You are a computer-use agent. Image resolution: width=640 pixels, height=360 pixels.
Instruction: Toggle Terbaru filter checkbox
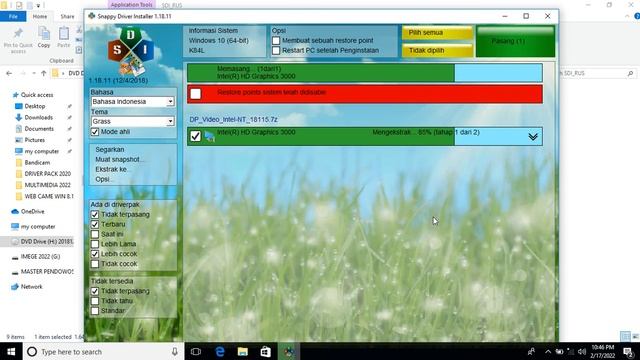[x=95, y=224]
